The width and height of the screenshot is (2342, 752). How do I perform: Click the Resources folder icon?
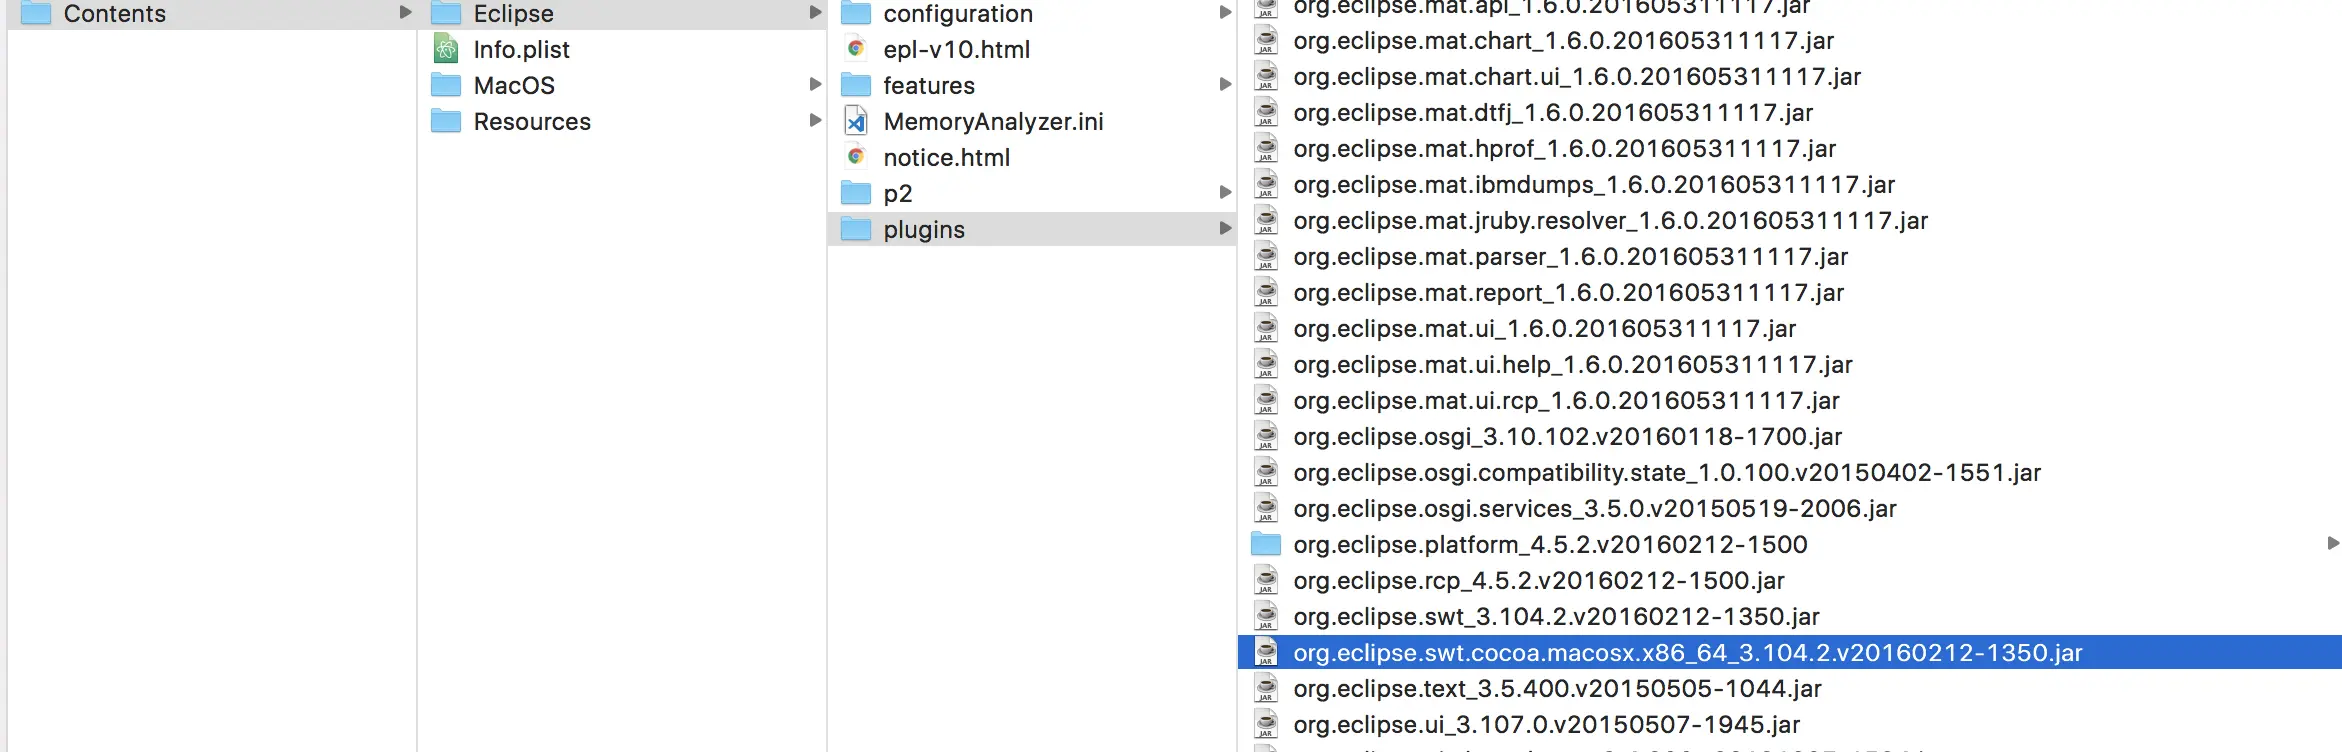[x=446, y=120]
